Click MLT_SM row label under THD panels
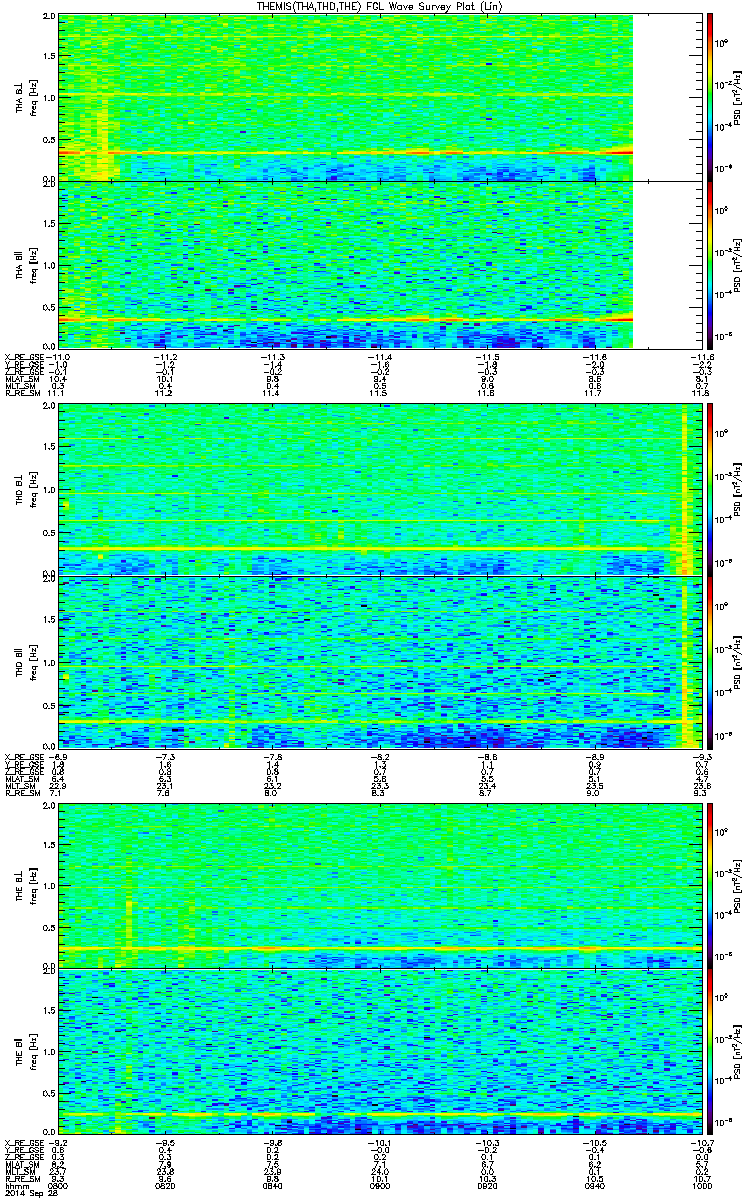 coord(19,785)
